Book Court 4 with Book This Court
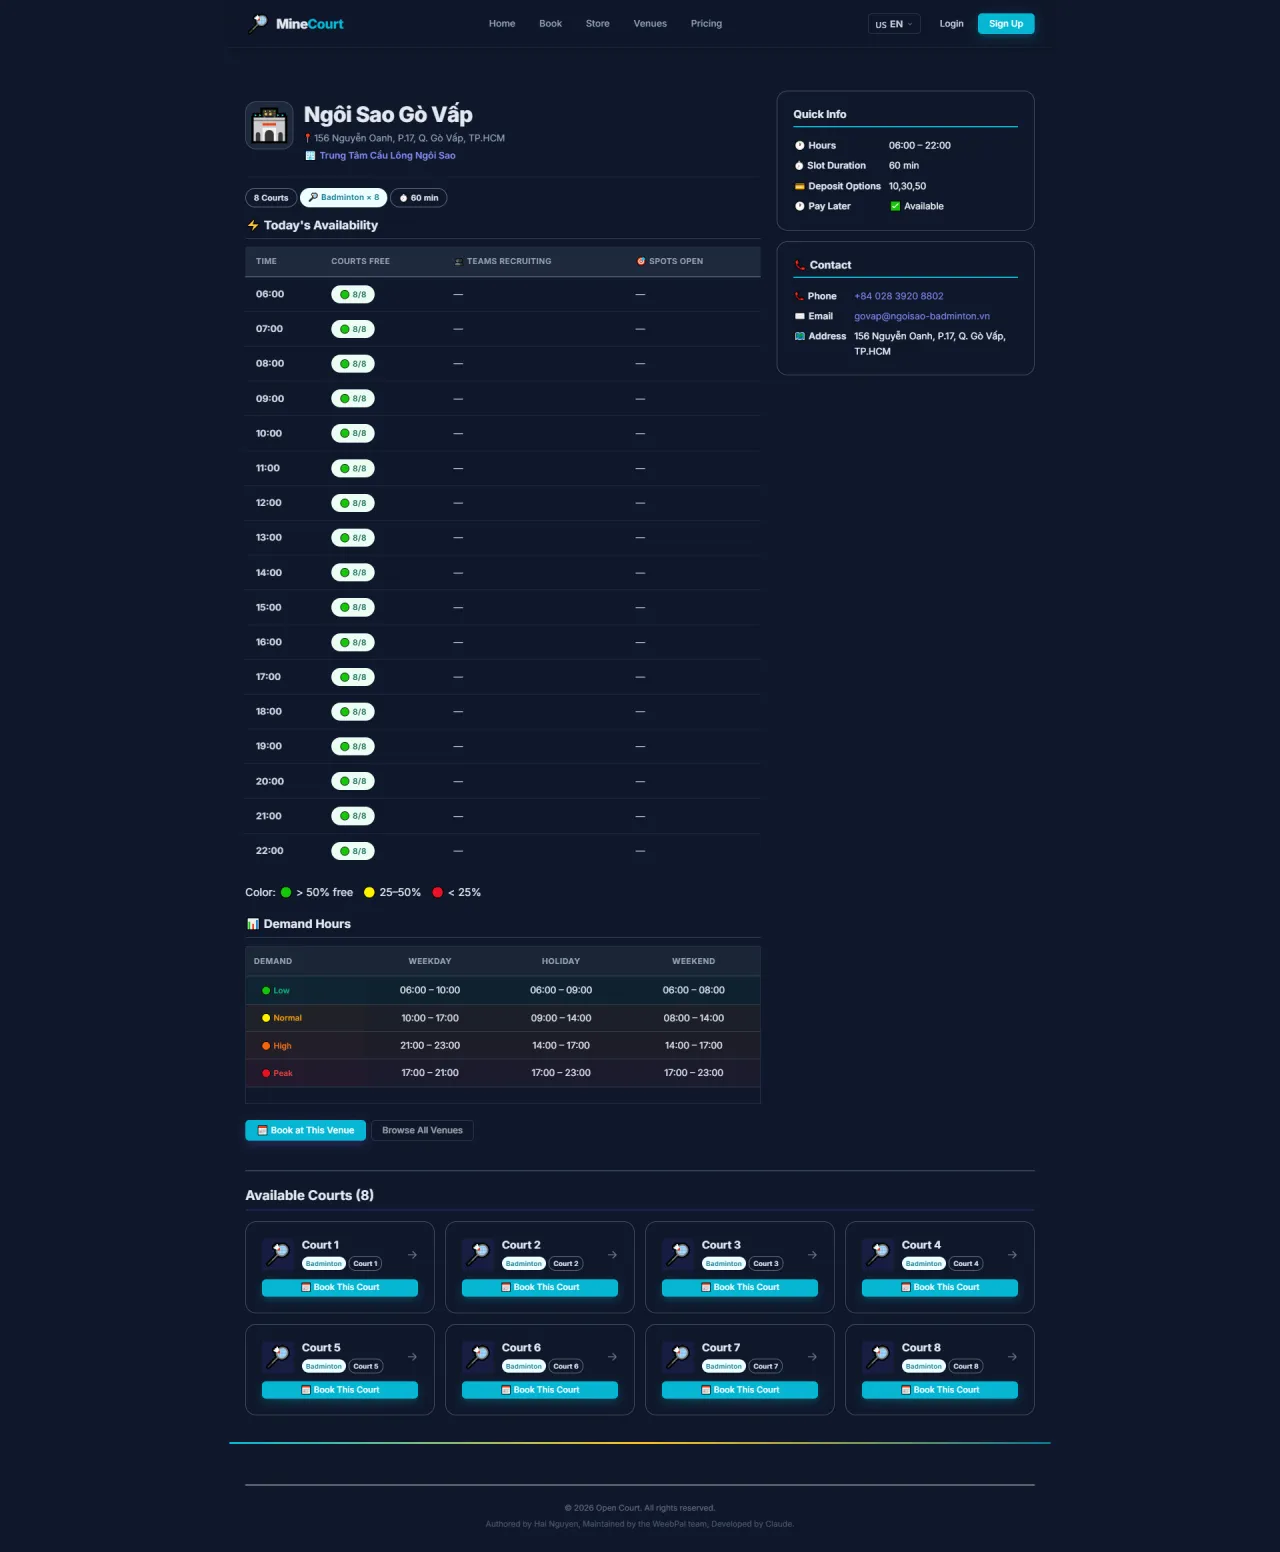This screenshot has height=1552, width=1280. tap(940, 1288)
